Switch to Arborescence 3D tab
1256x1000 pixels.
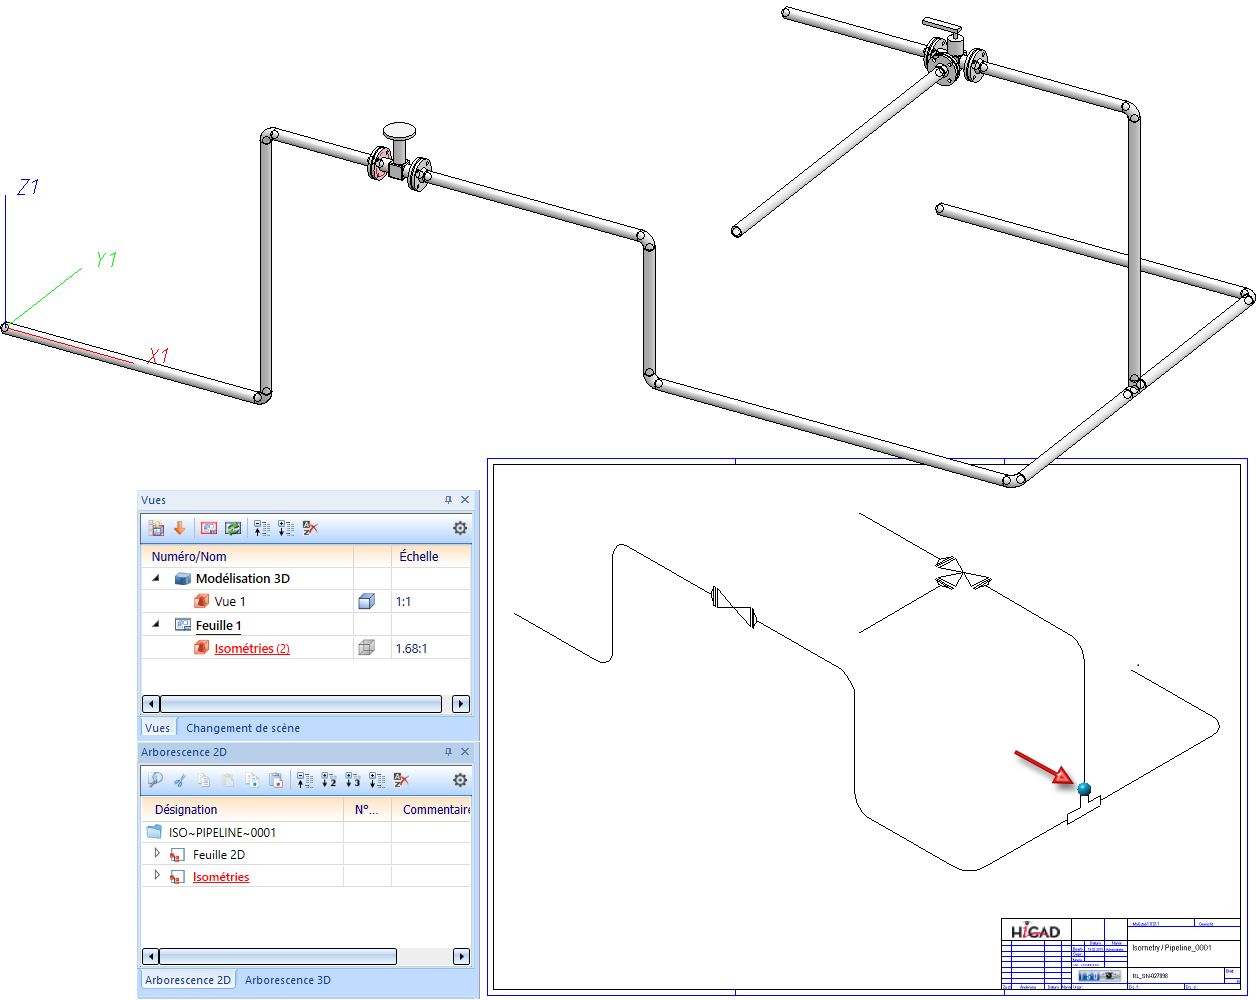(288, 980)
